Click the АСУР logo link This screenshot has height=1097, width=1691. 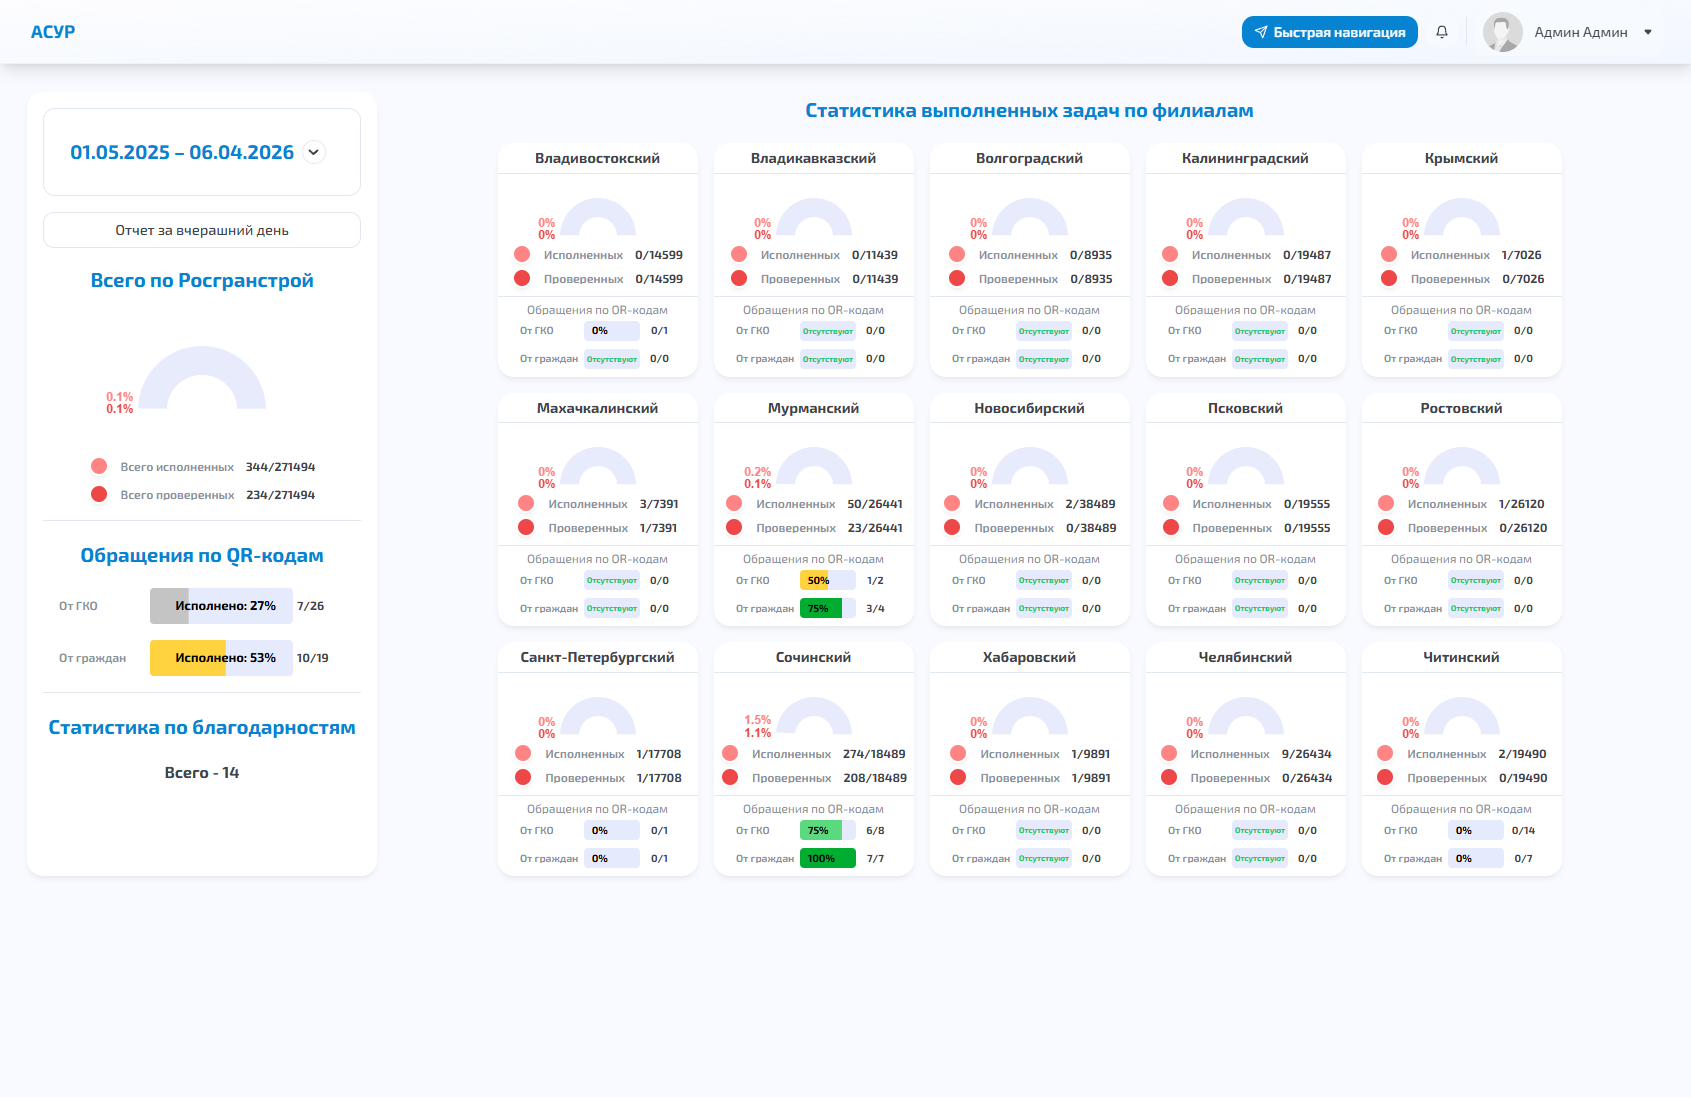(x=53, y=32)
